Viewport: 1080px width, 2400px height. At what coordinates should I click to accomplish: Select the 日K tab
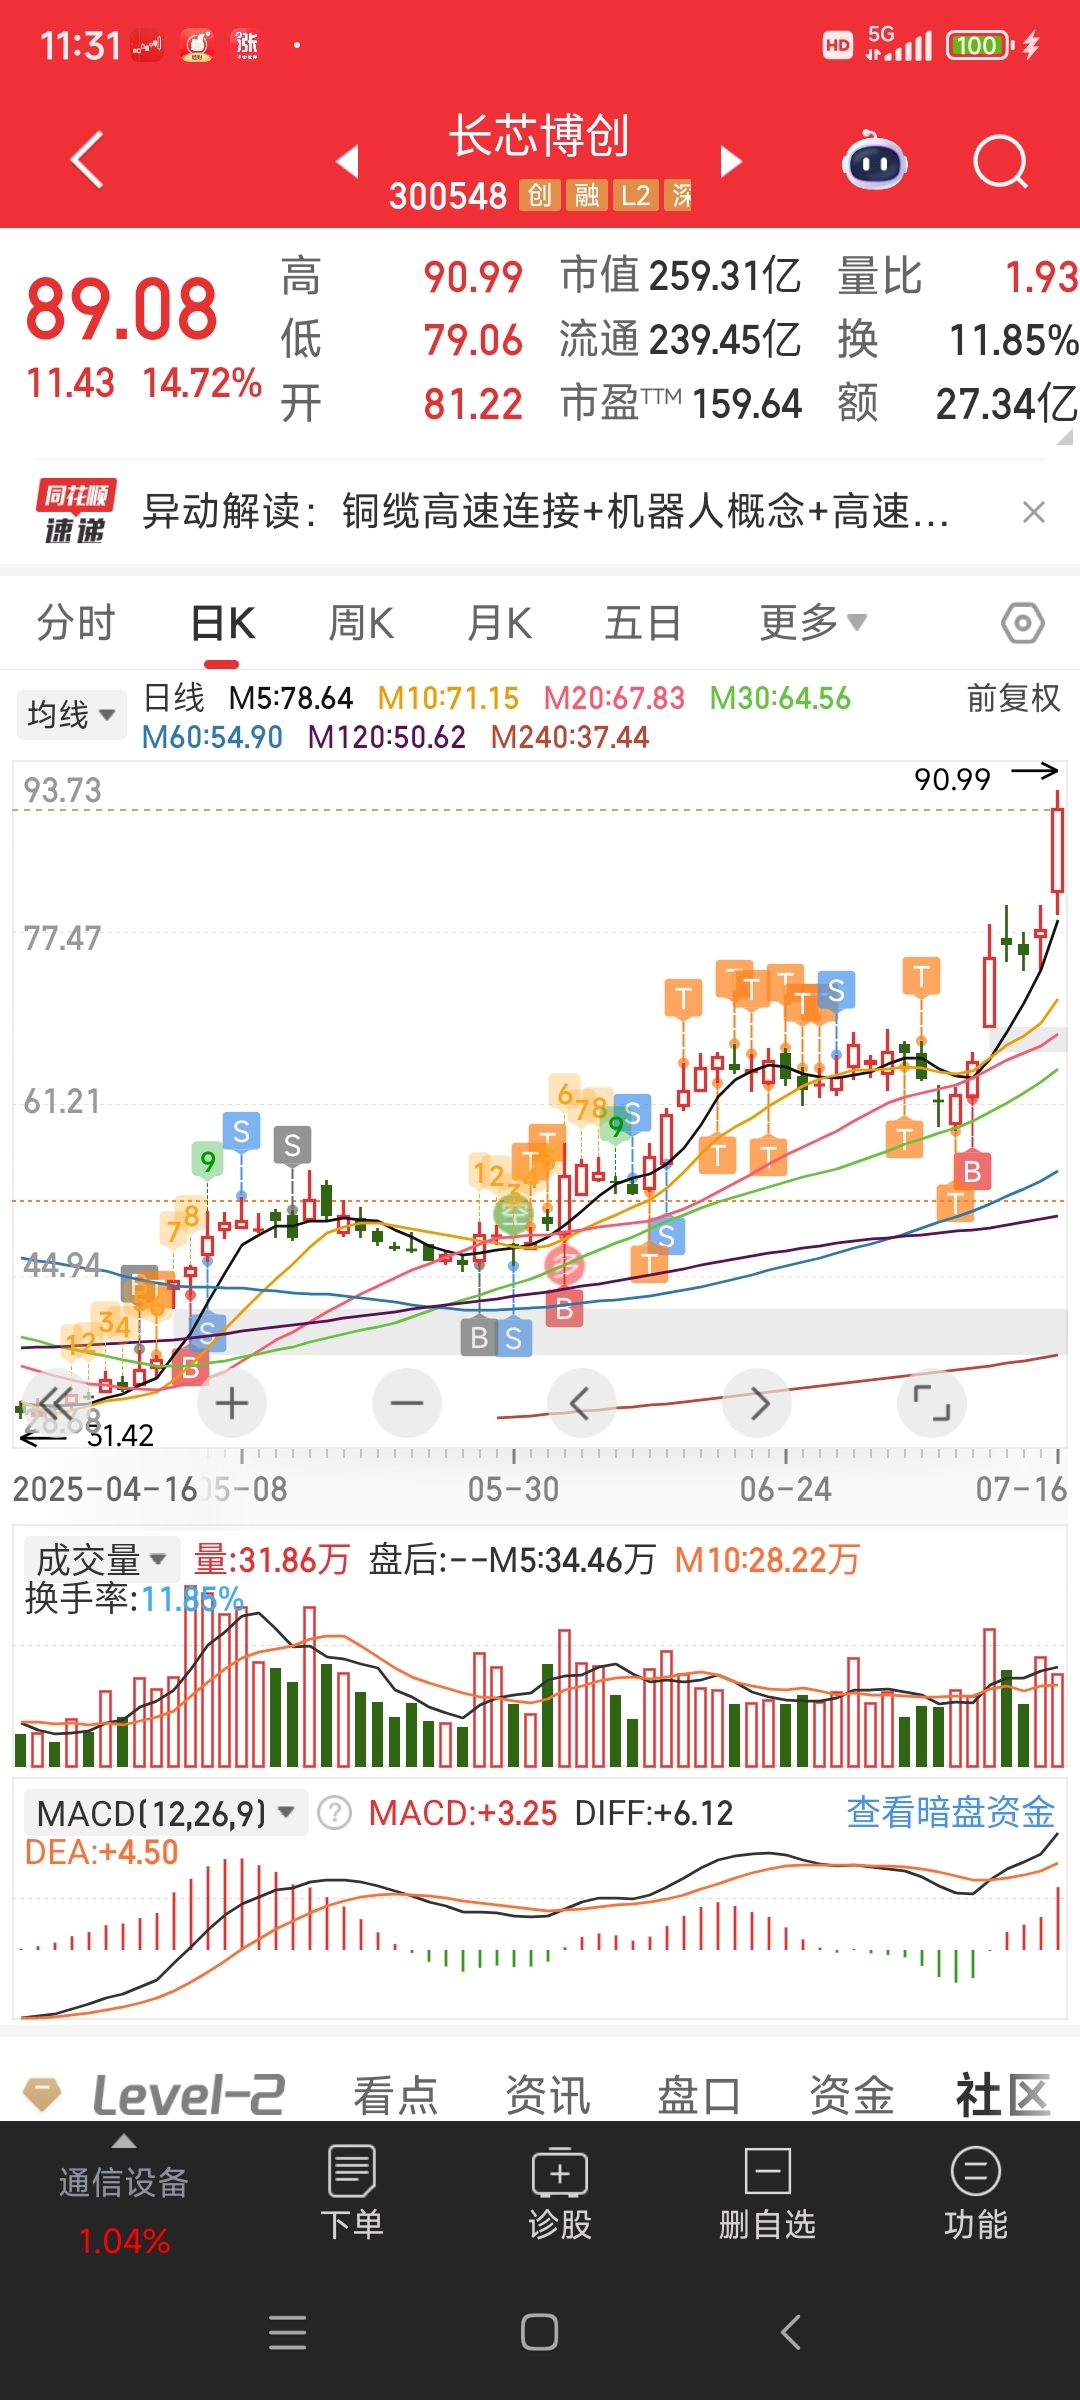click(223, 623)
